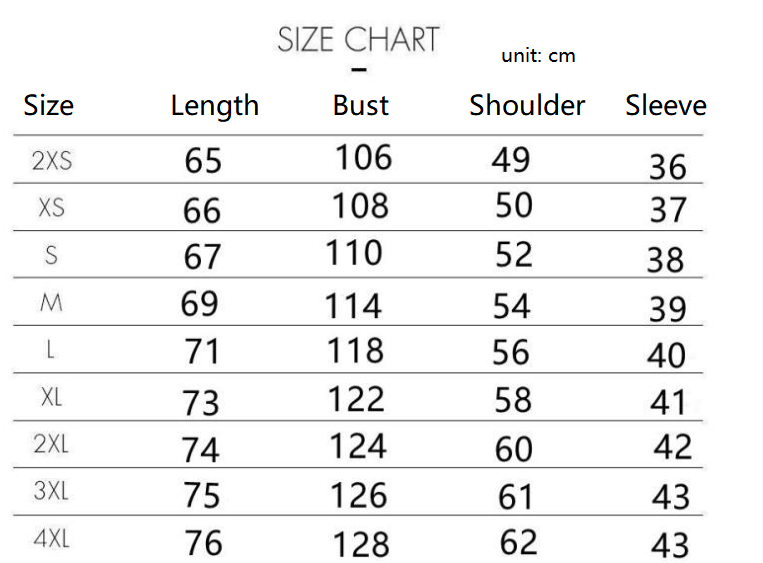
Task: Click the Shoulder column header
Action: click(x=527, y=105)
